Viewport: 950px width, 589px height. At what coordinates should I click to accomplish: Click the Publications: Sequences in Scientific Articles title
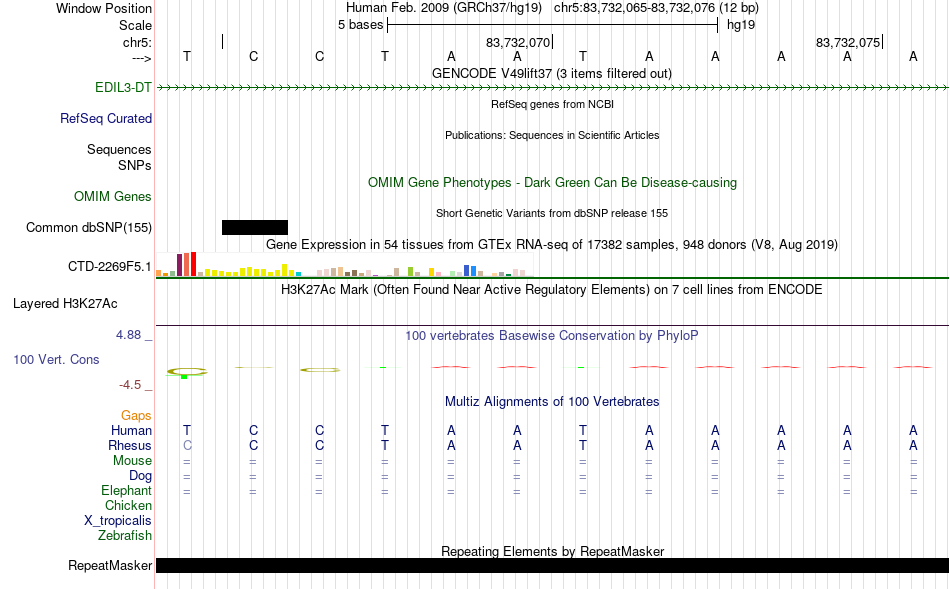[x=552, y=135]
